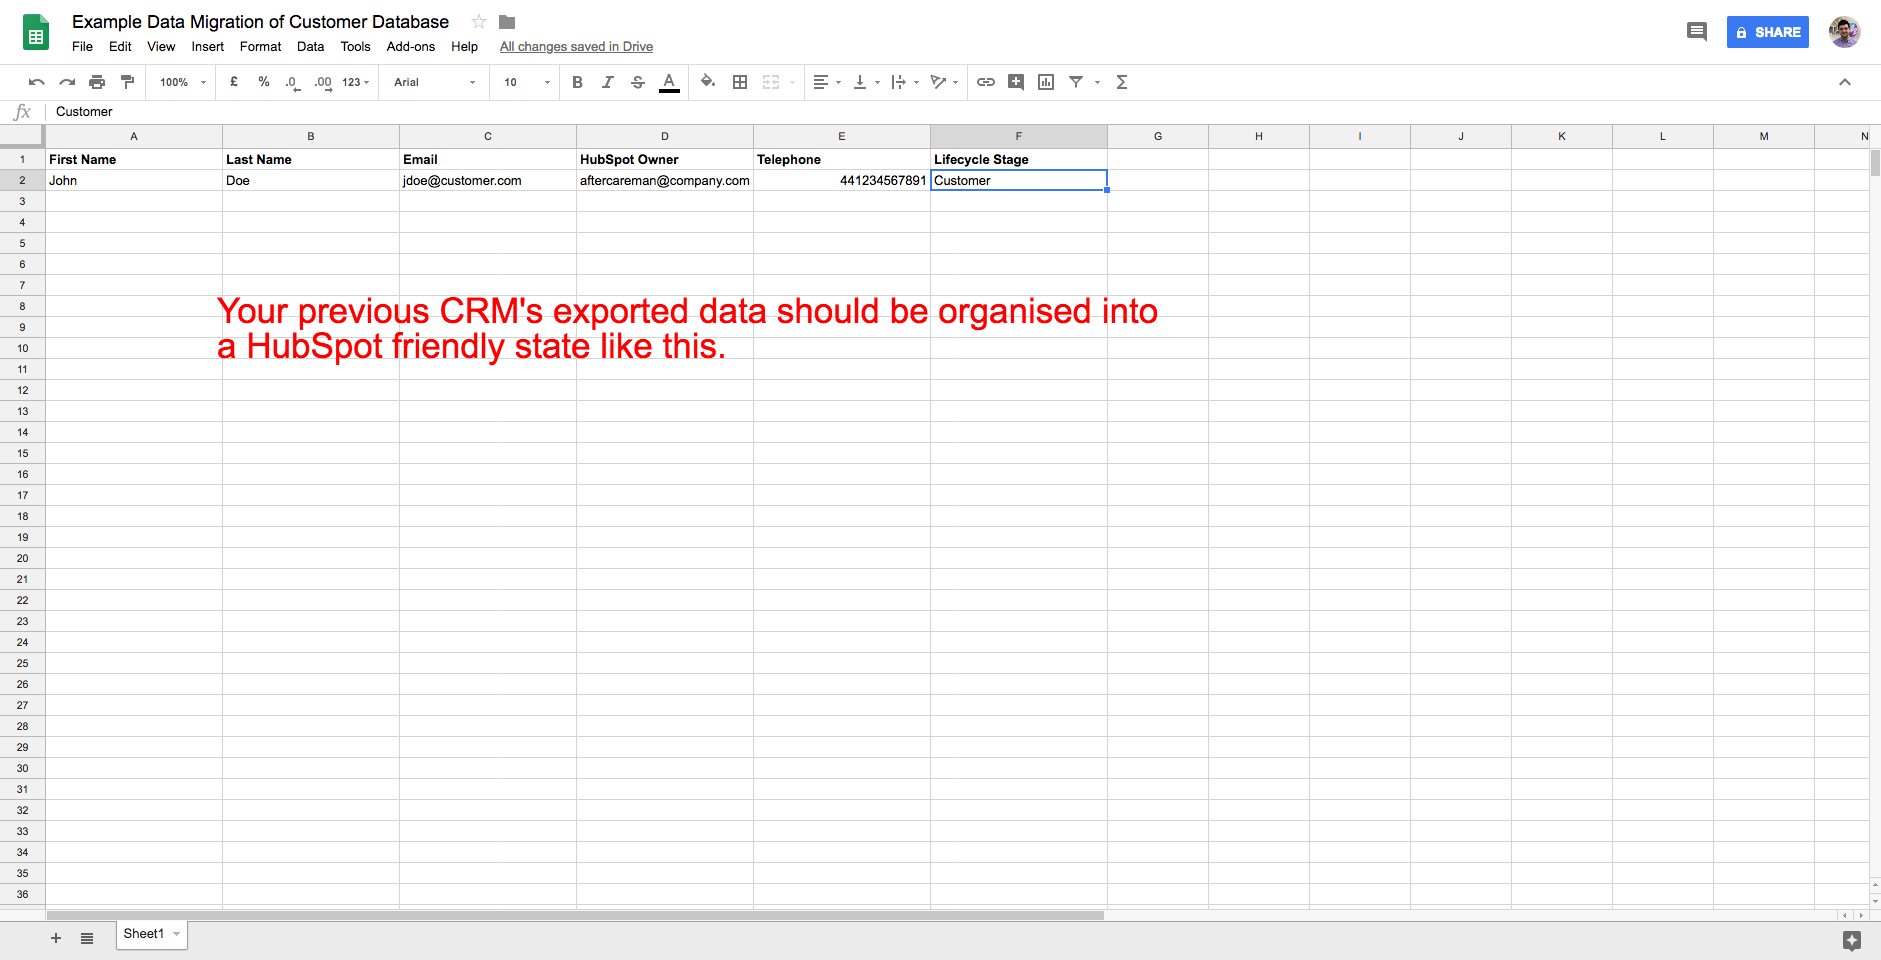The image size is (1881, 960).
Task: Open the cell fill color bucket
Action: click(708, 82)
